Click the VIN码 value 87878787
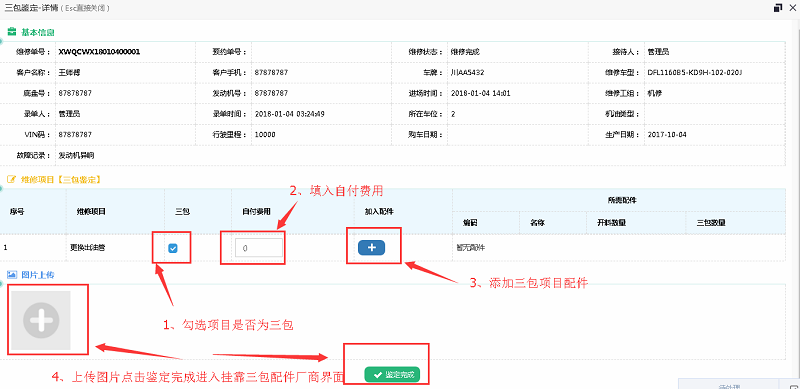The height and width of the screenshot is (389, 800). coord(76,135)
